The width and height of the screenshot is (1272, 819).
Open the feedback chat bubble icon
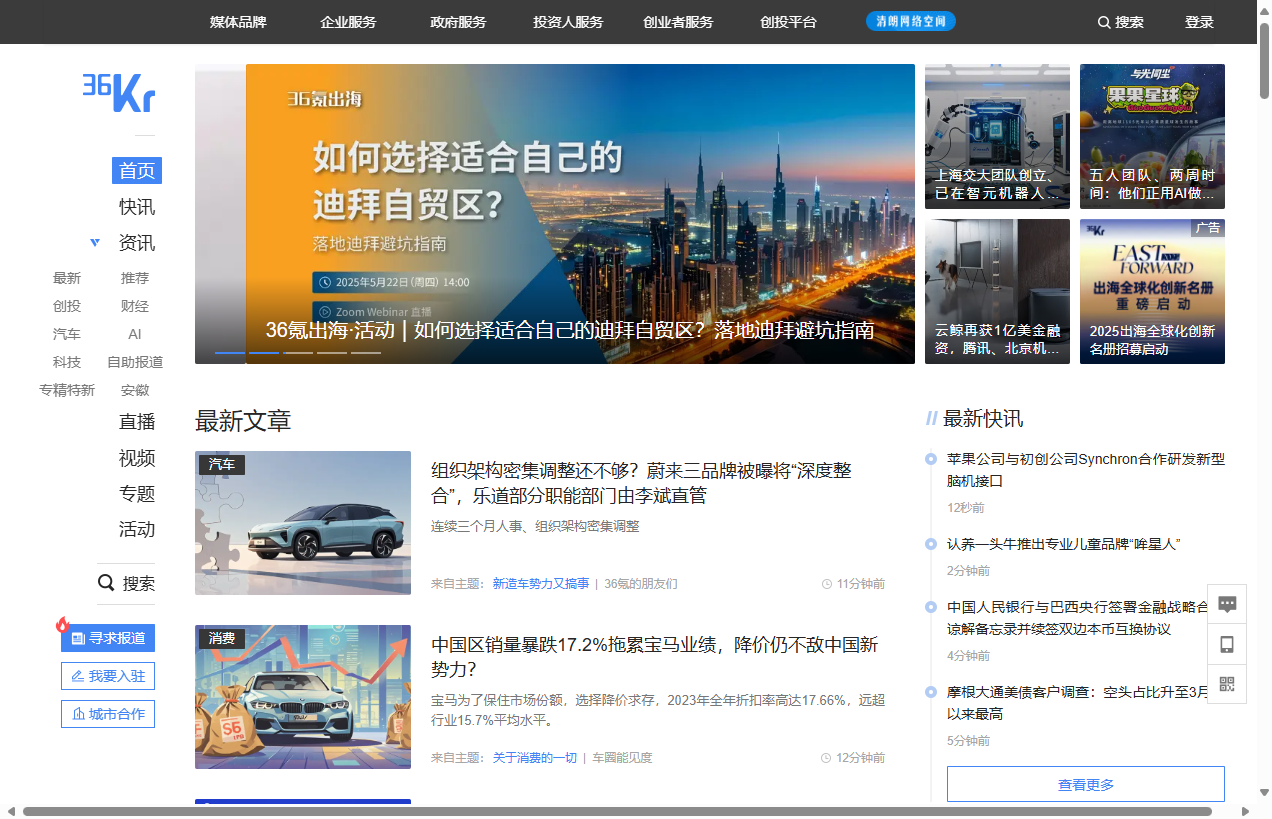1227,604
